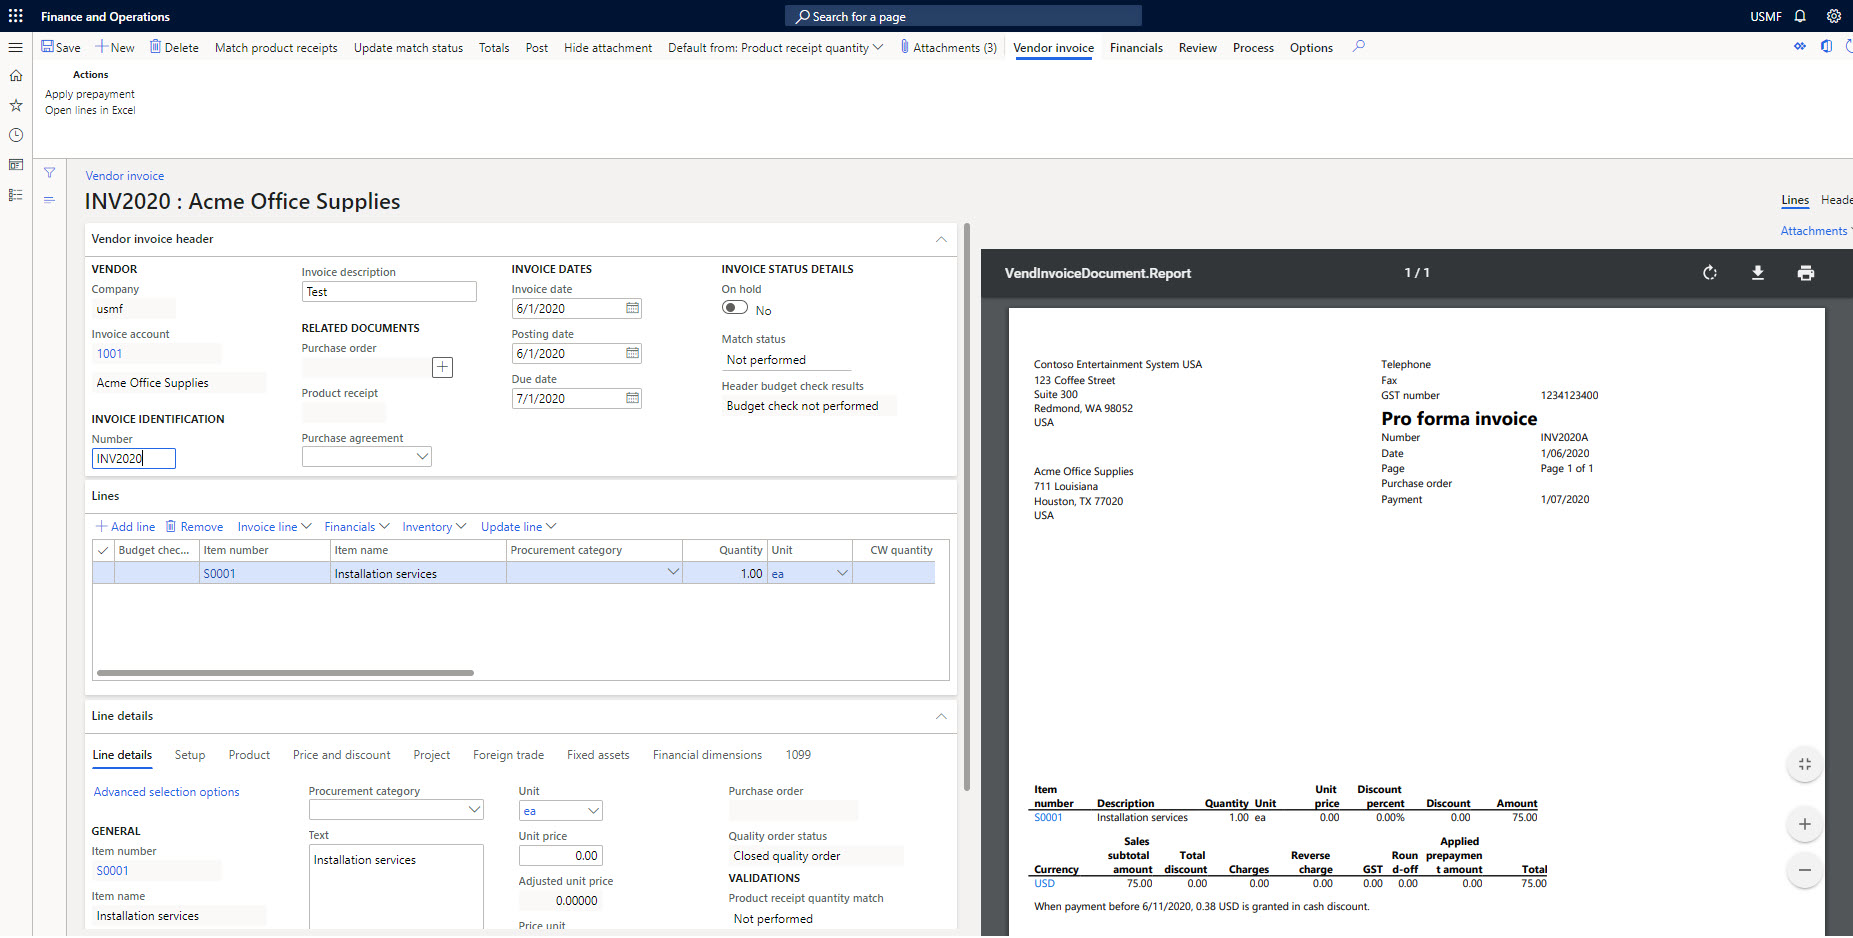Open the notifications bell
The height and width of the screenshot is (938, 1853).
[1800, 16]
